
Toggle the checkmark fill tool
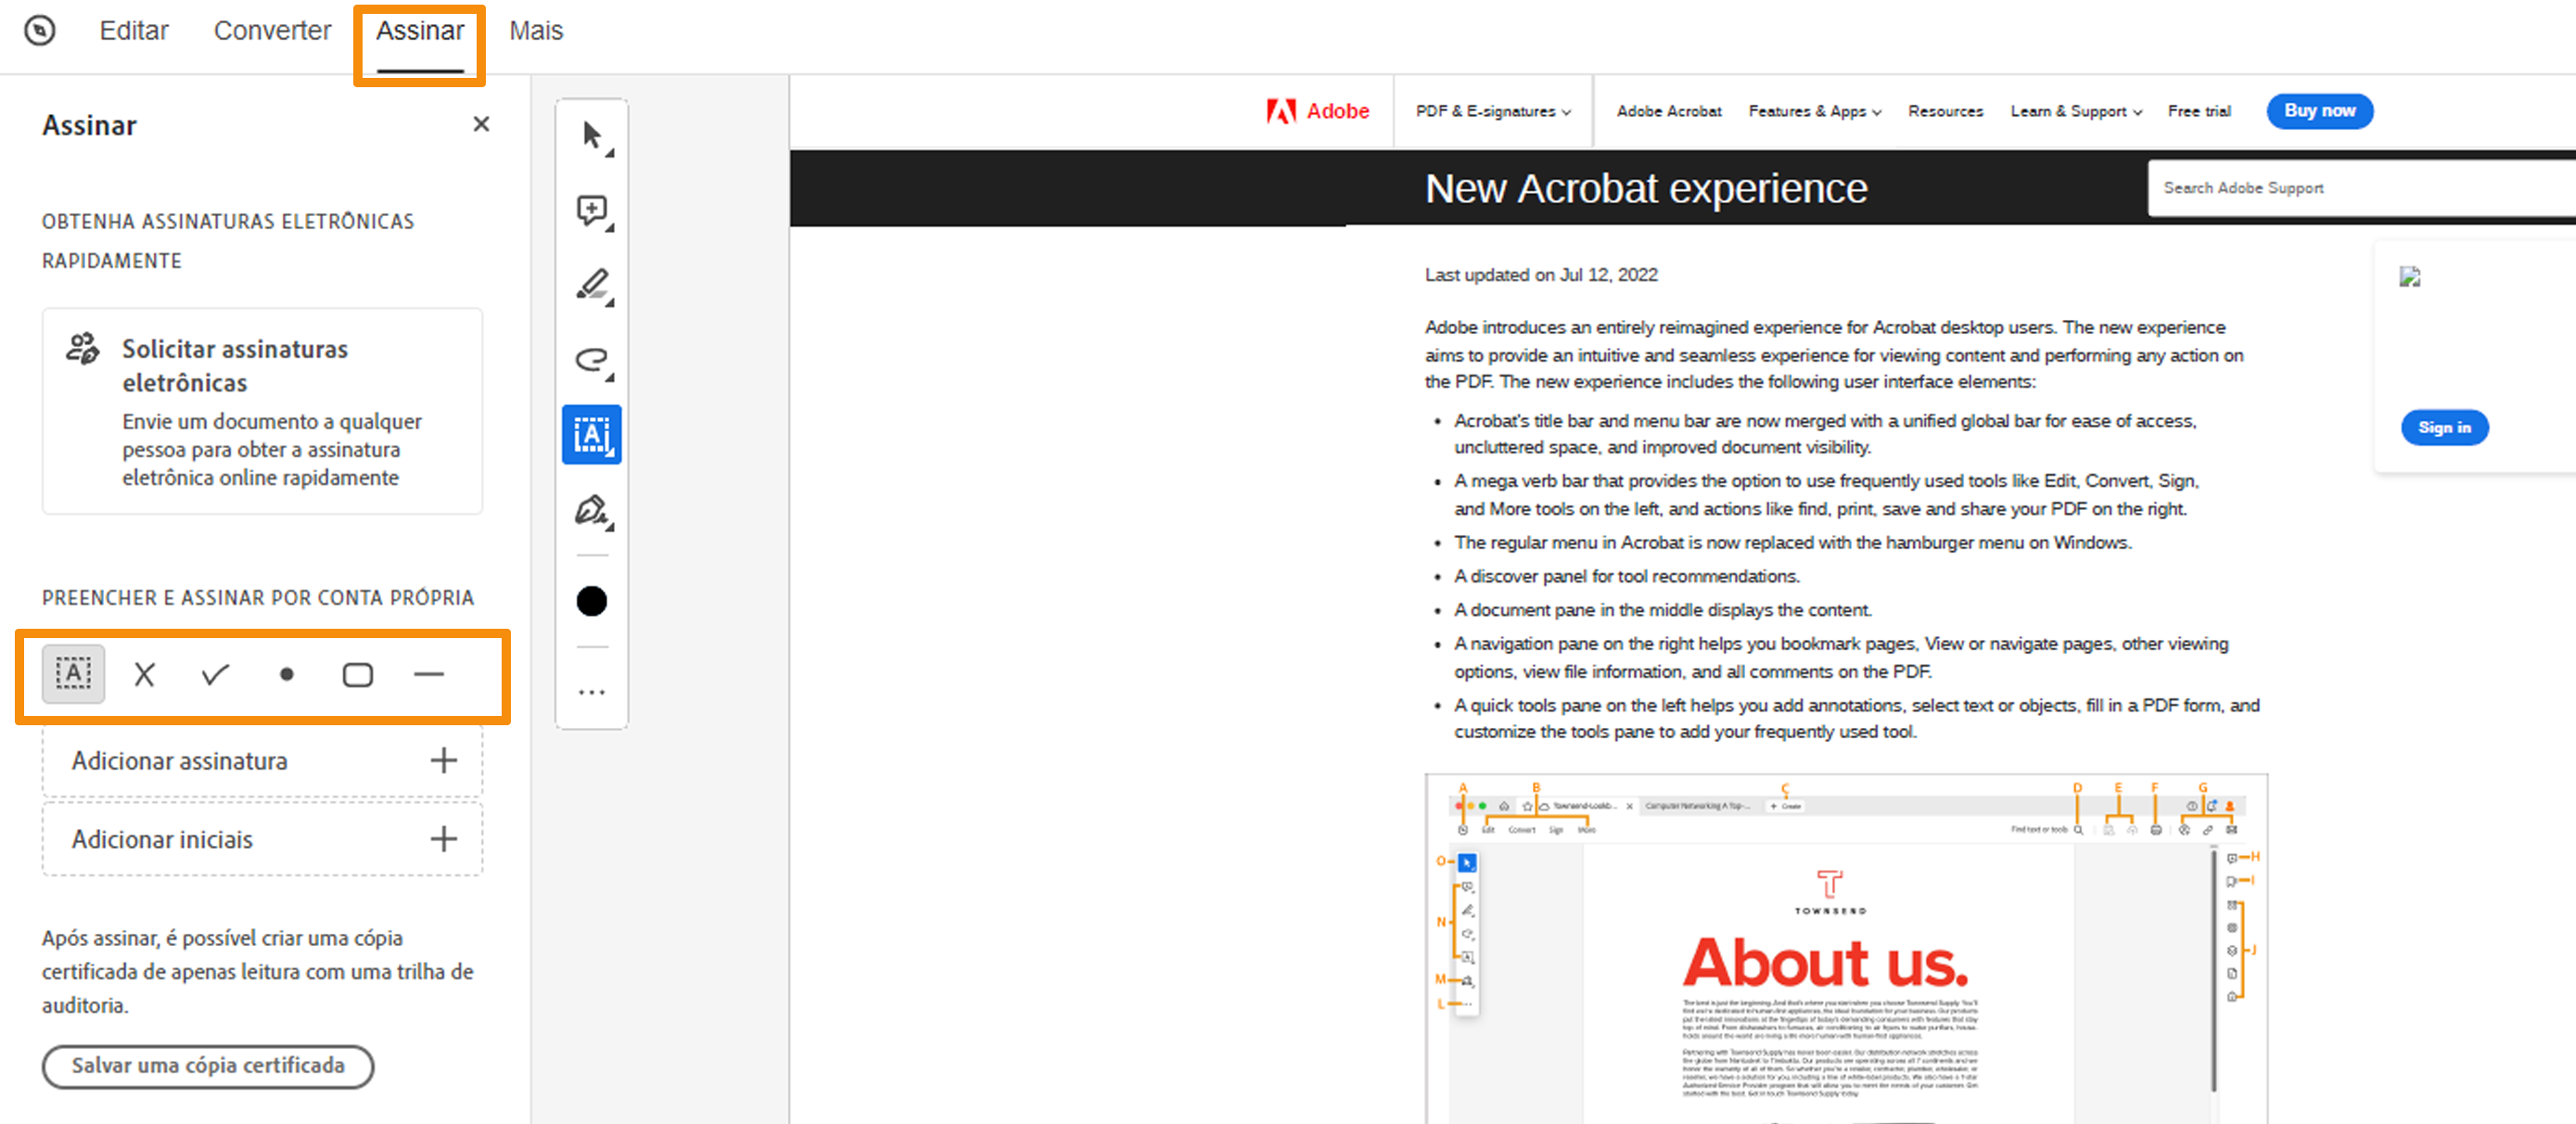[215, 675]
